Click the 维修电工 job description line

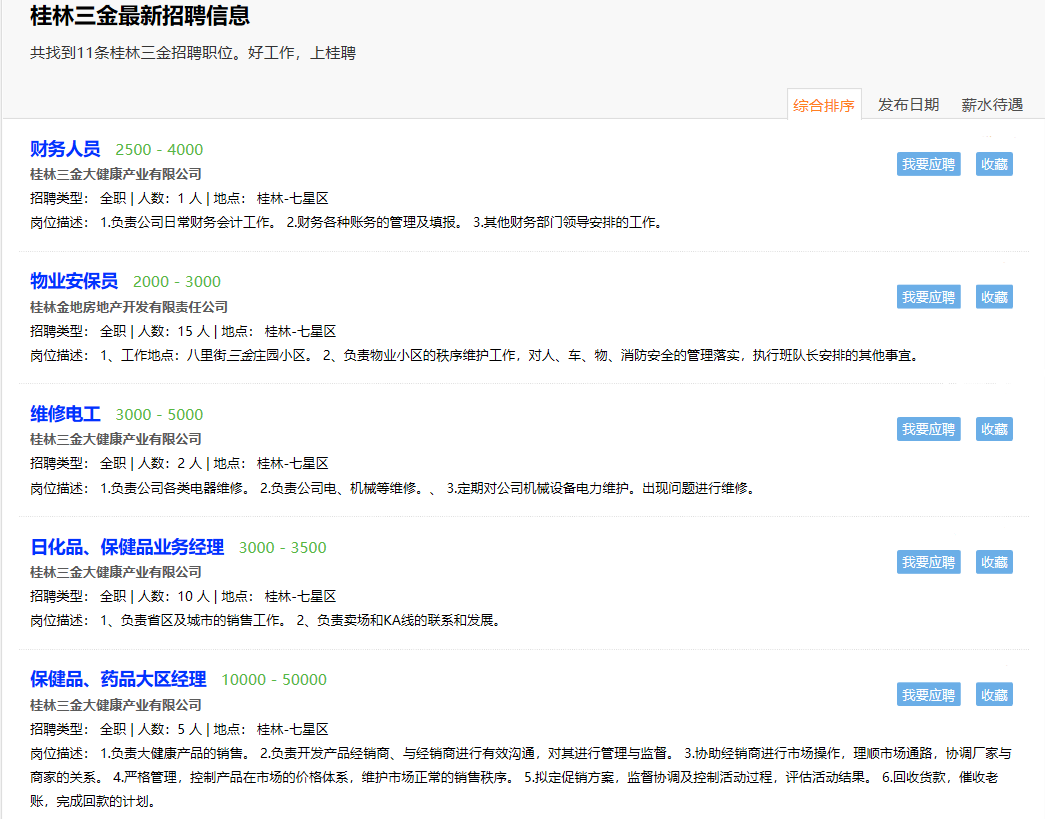(x=394, y=488)
